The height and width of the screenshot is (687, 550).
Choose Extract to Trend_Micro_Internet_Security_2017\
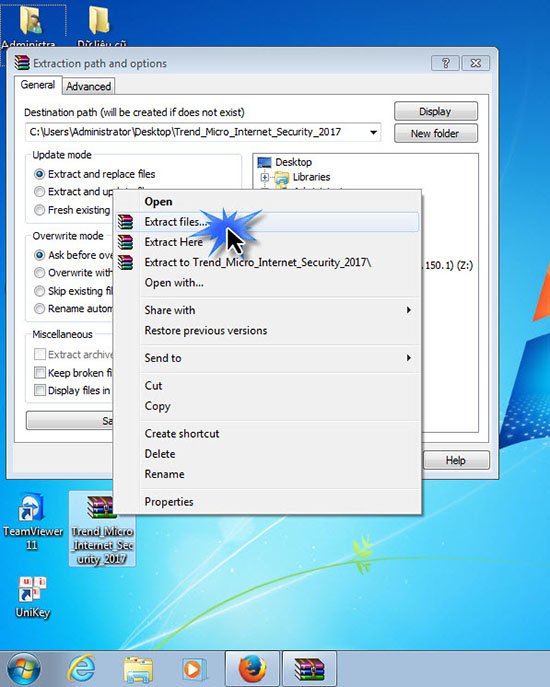(267, 262)
